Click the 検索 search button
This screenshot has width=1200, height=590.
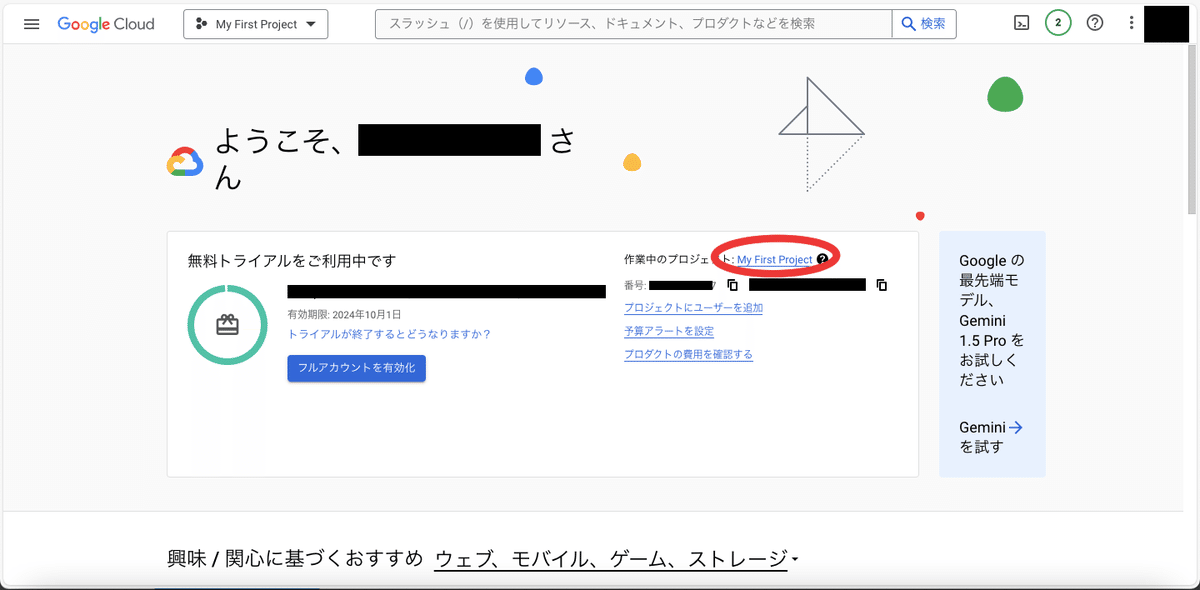(x=924, y=24)
